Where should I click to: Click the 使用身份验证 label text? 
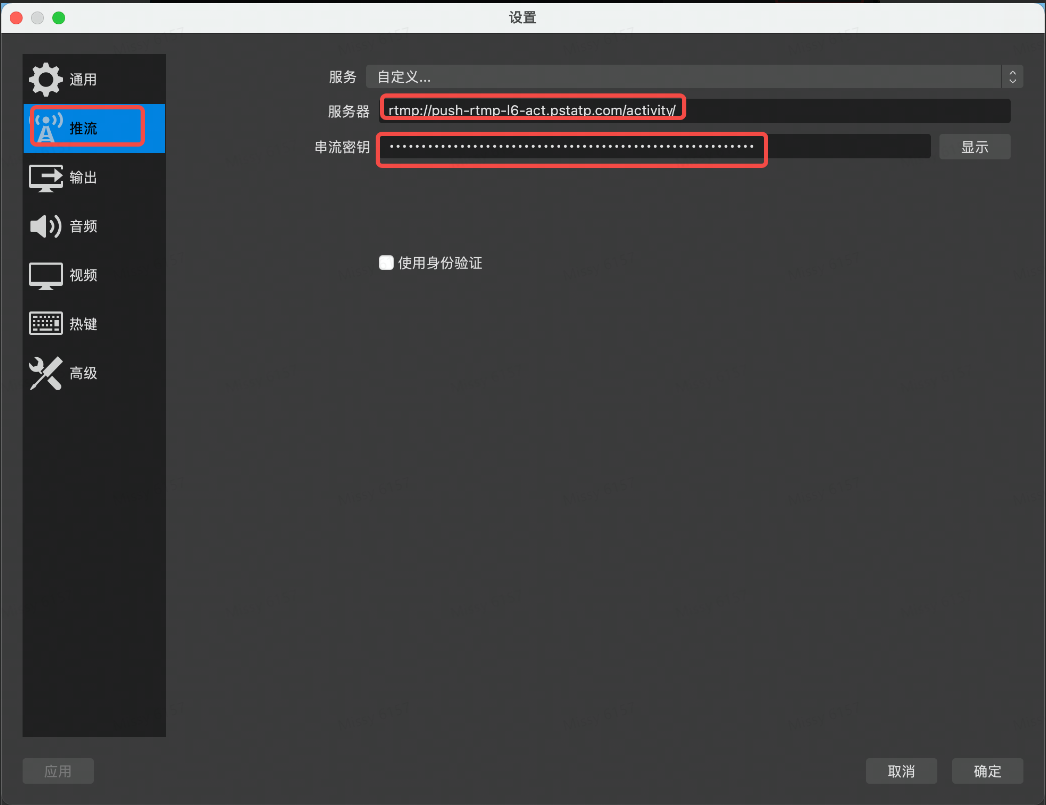(x=440, y=263)
